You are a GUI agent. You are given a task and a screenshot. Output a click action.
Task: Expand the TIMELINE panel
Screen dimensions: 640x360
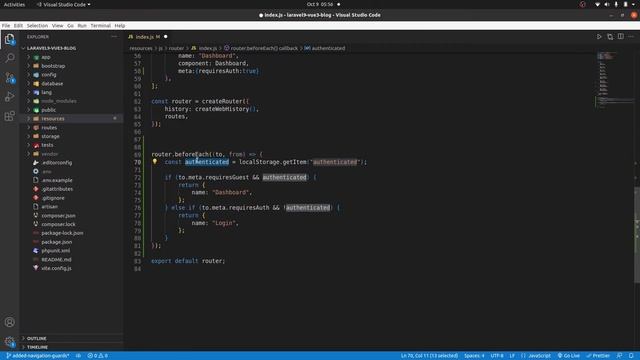click(37, 347)
